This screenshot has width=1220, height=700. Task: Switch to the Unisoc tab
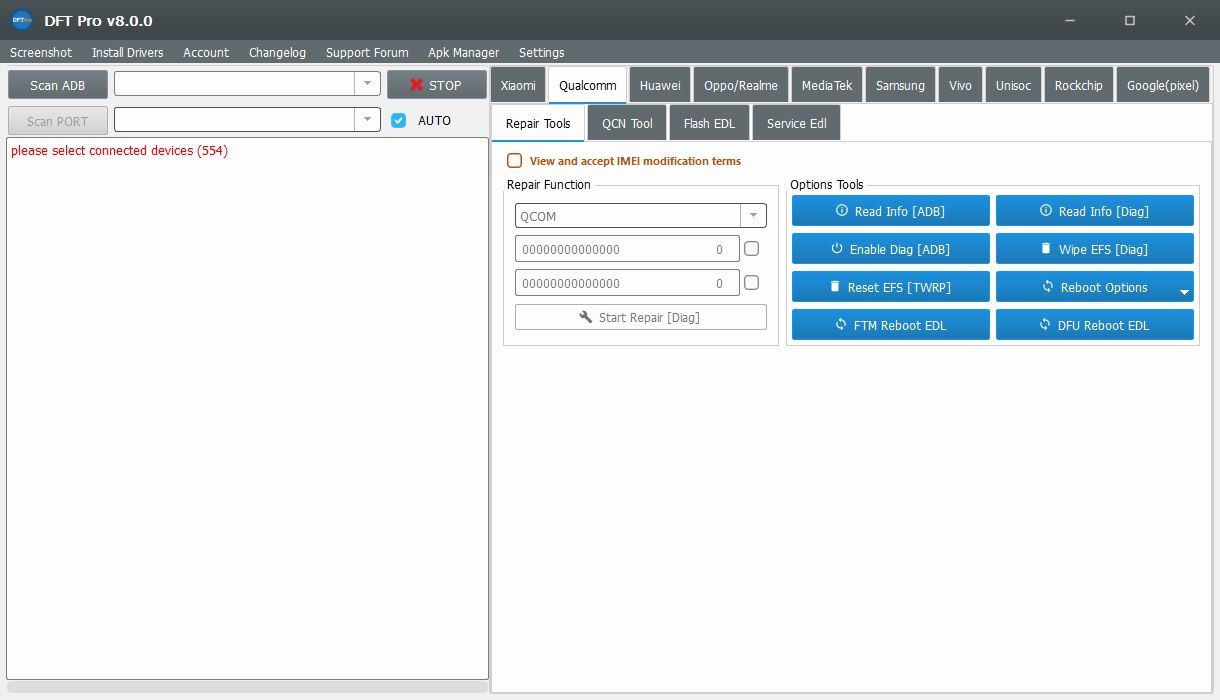tap(1013, 85)
